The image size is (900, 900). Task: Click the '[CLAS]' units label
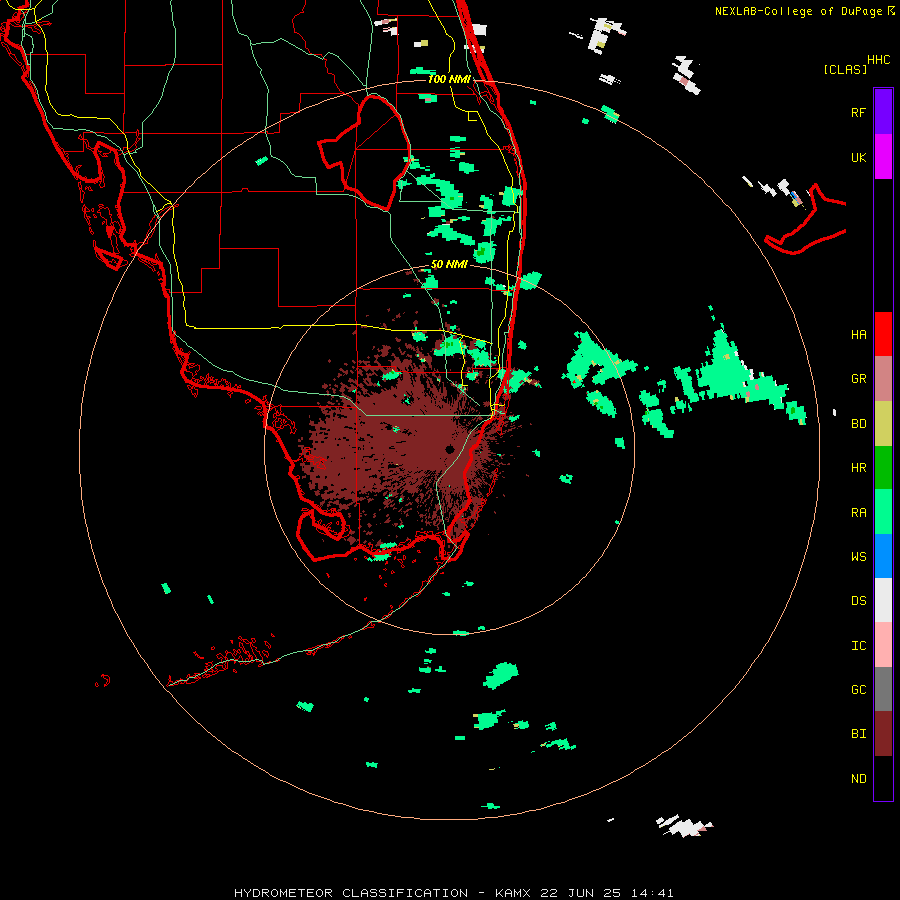[845, 69]
